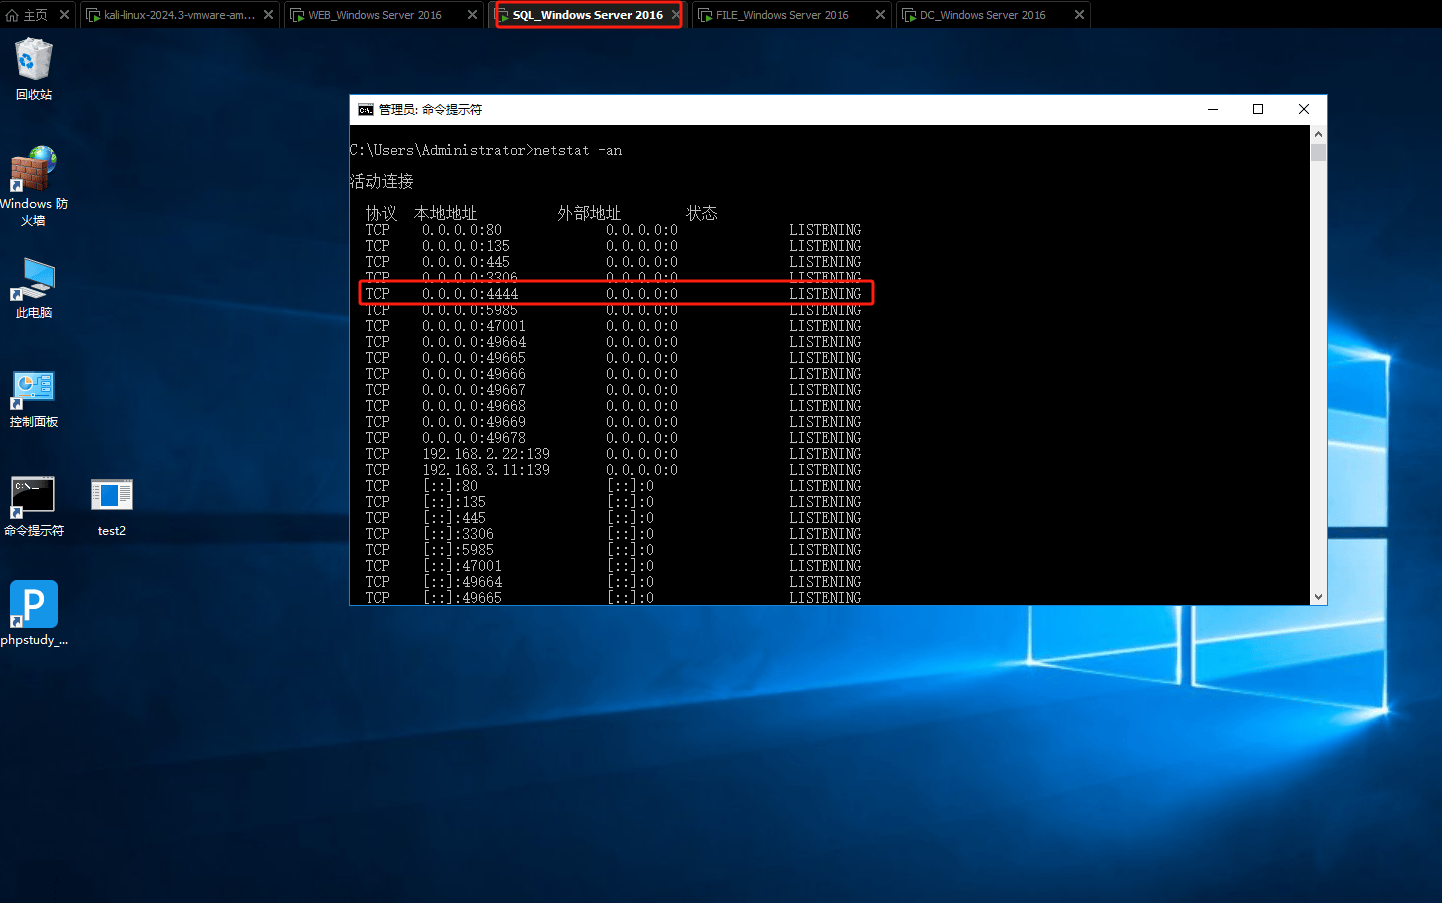Image resolution: width=1442 pixels, height=903 pixels.
Task: Close the kali-linux VM tab
Action: tap(268, 15)
